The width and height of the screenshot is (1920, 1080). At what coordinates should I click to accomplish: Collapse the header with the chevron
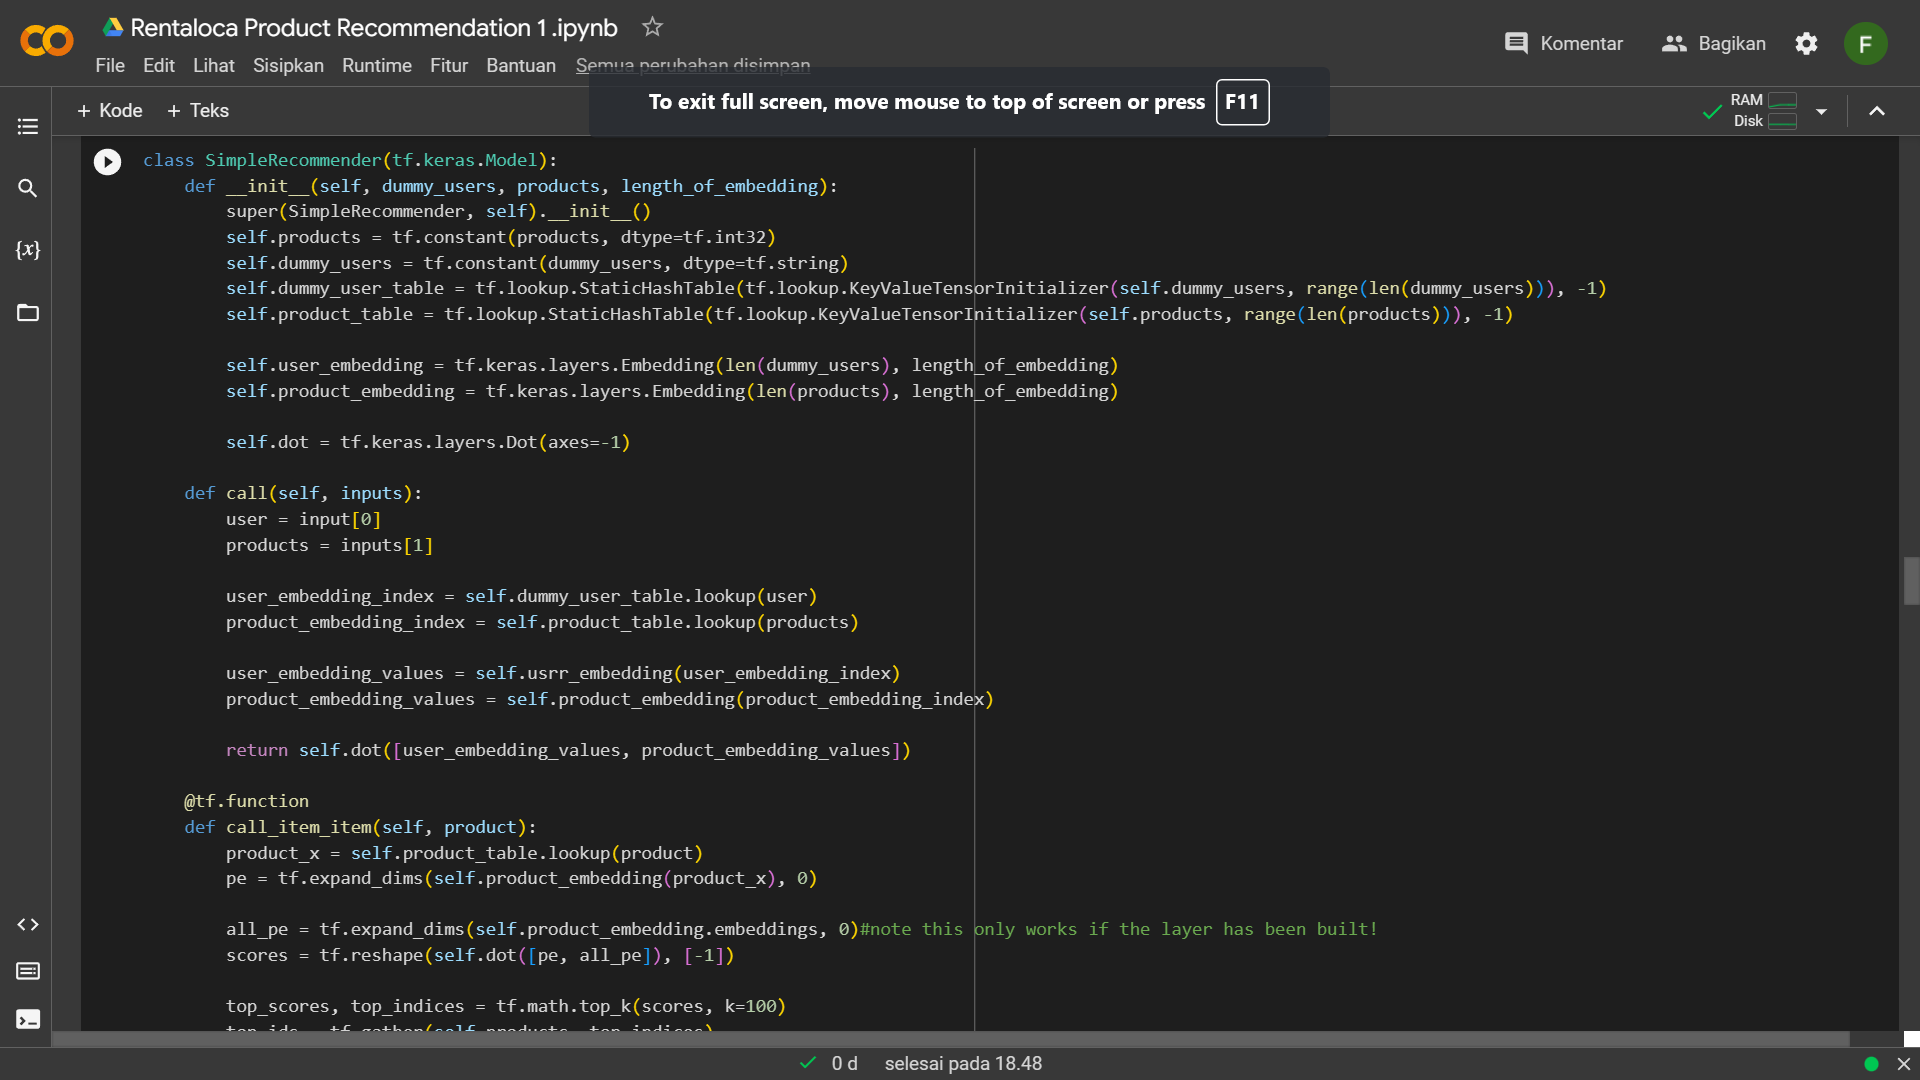[x=1877, y=111]
